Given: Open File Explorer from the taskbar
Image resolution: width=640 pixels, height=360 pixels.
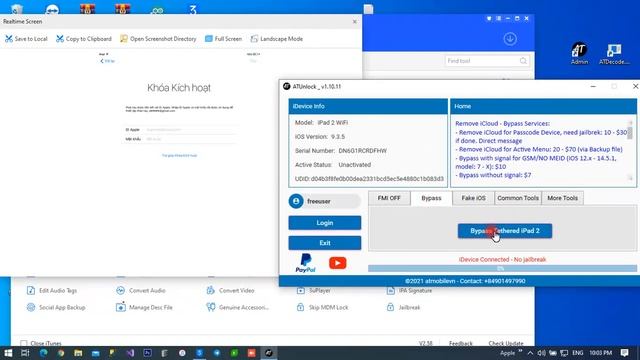Looking at the screenshot, I should click(78, 353).
